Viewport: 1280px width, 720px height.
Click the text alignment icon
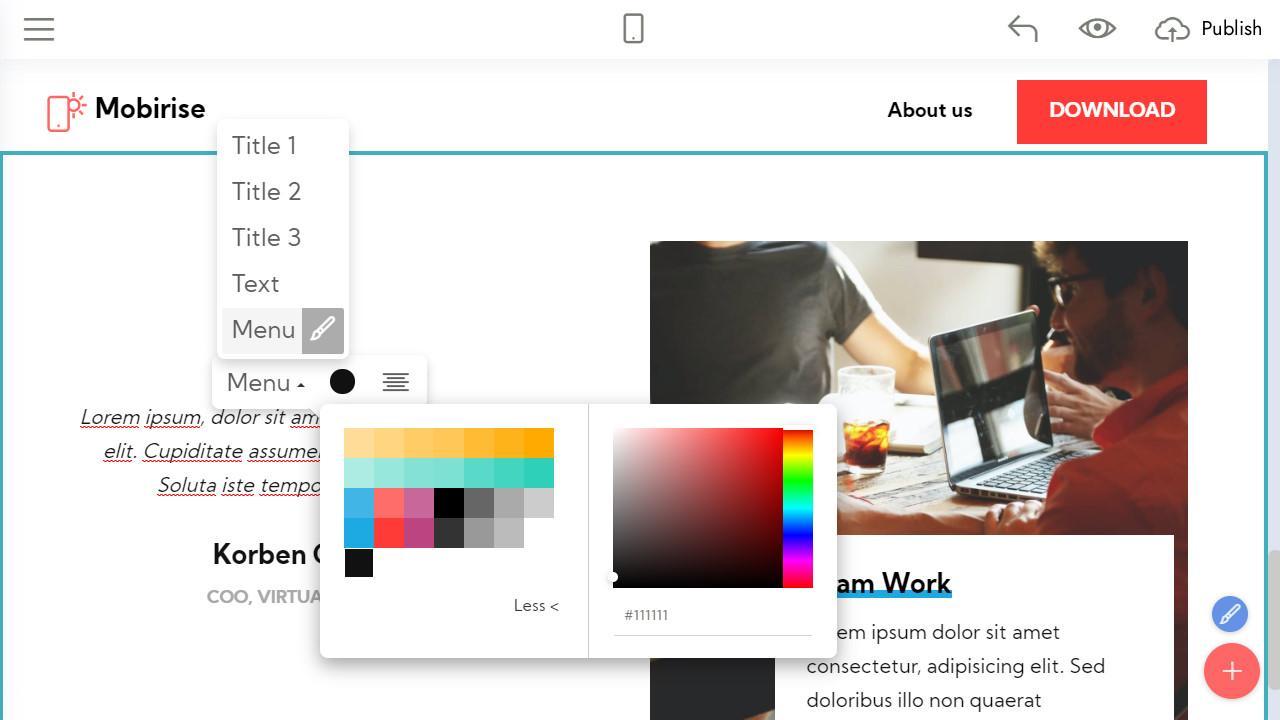click(x=396, y=382)
